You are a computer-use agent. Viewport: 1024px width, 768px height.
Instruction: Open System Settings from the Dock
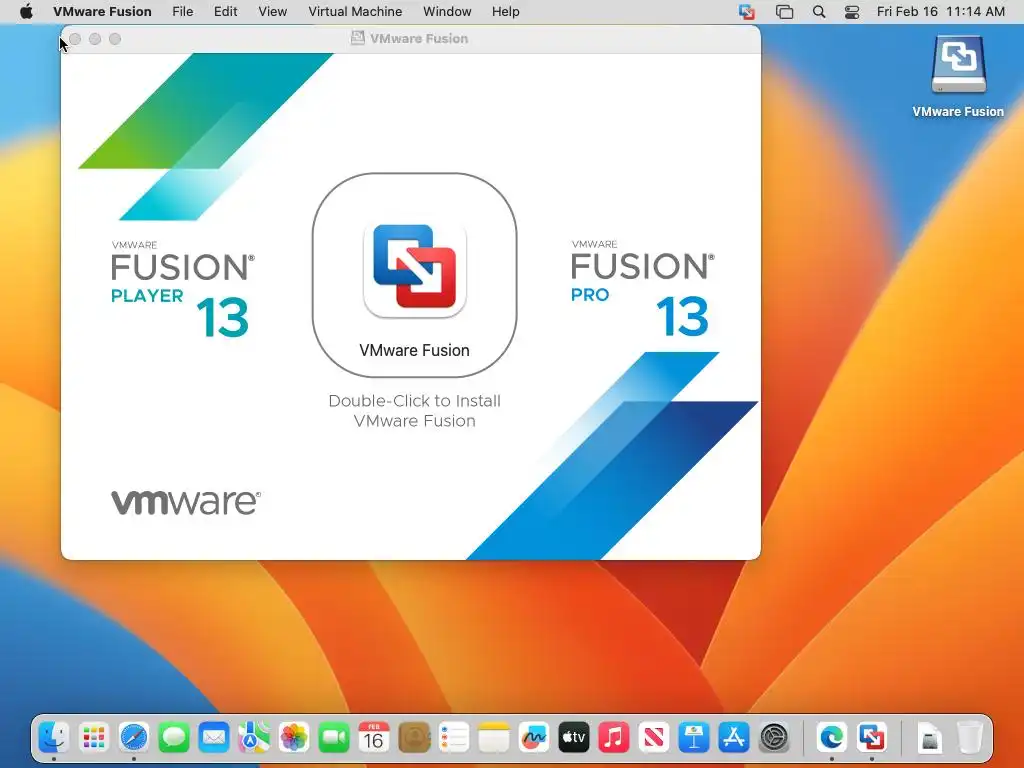774,738
